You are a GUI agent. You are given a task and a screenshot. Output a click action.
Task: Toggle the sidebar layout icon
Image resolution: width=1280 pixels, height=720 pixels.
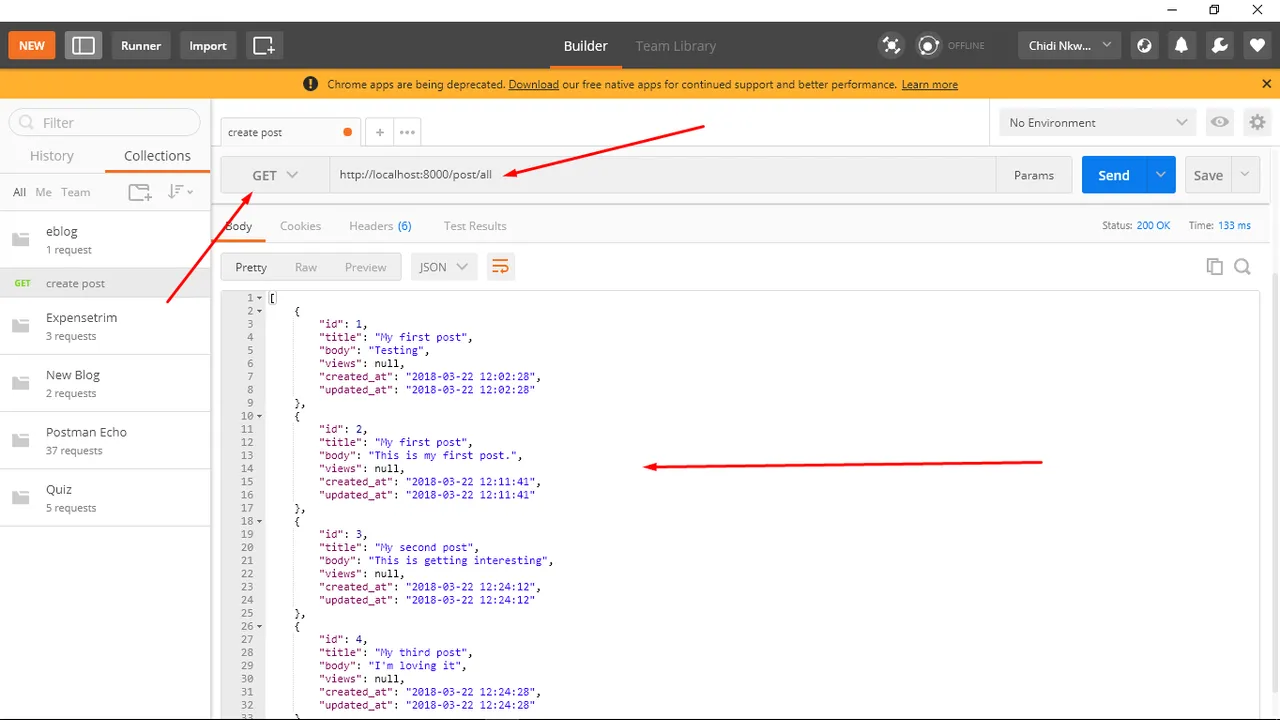pos(84,46)
